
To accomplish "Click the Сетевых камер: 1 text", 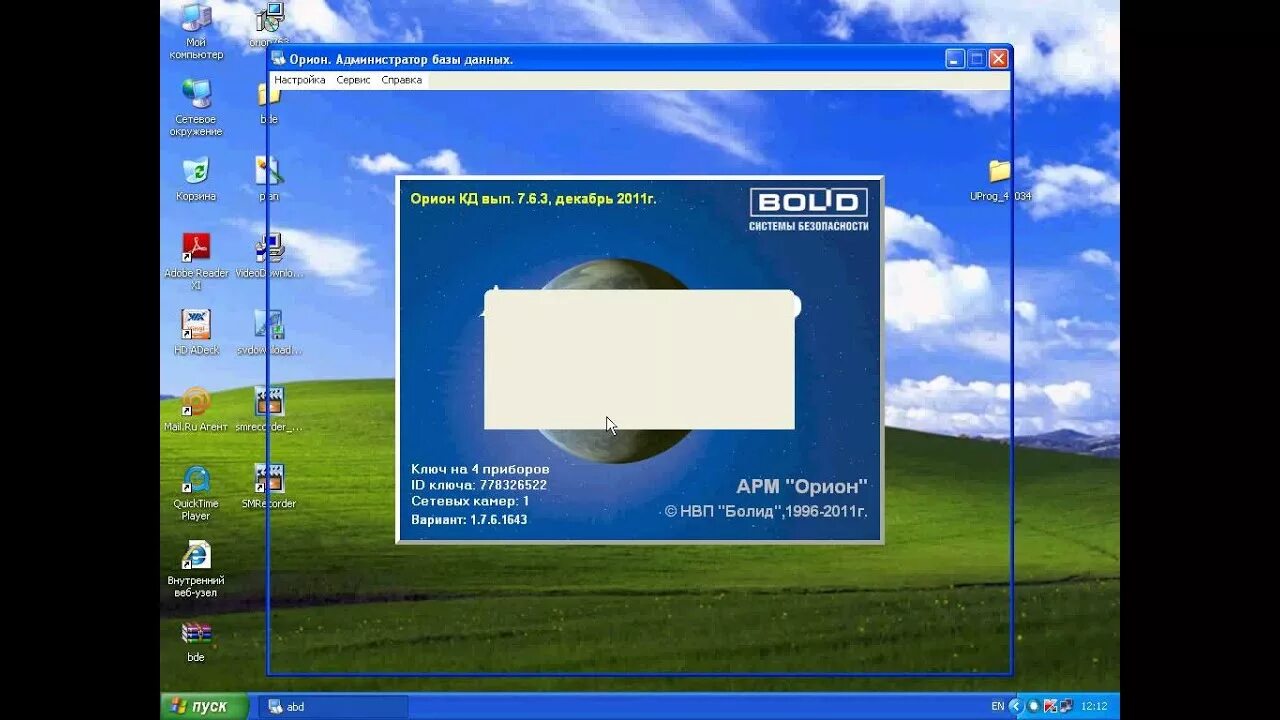I will coord(470,501).
